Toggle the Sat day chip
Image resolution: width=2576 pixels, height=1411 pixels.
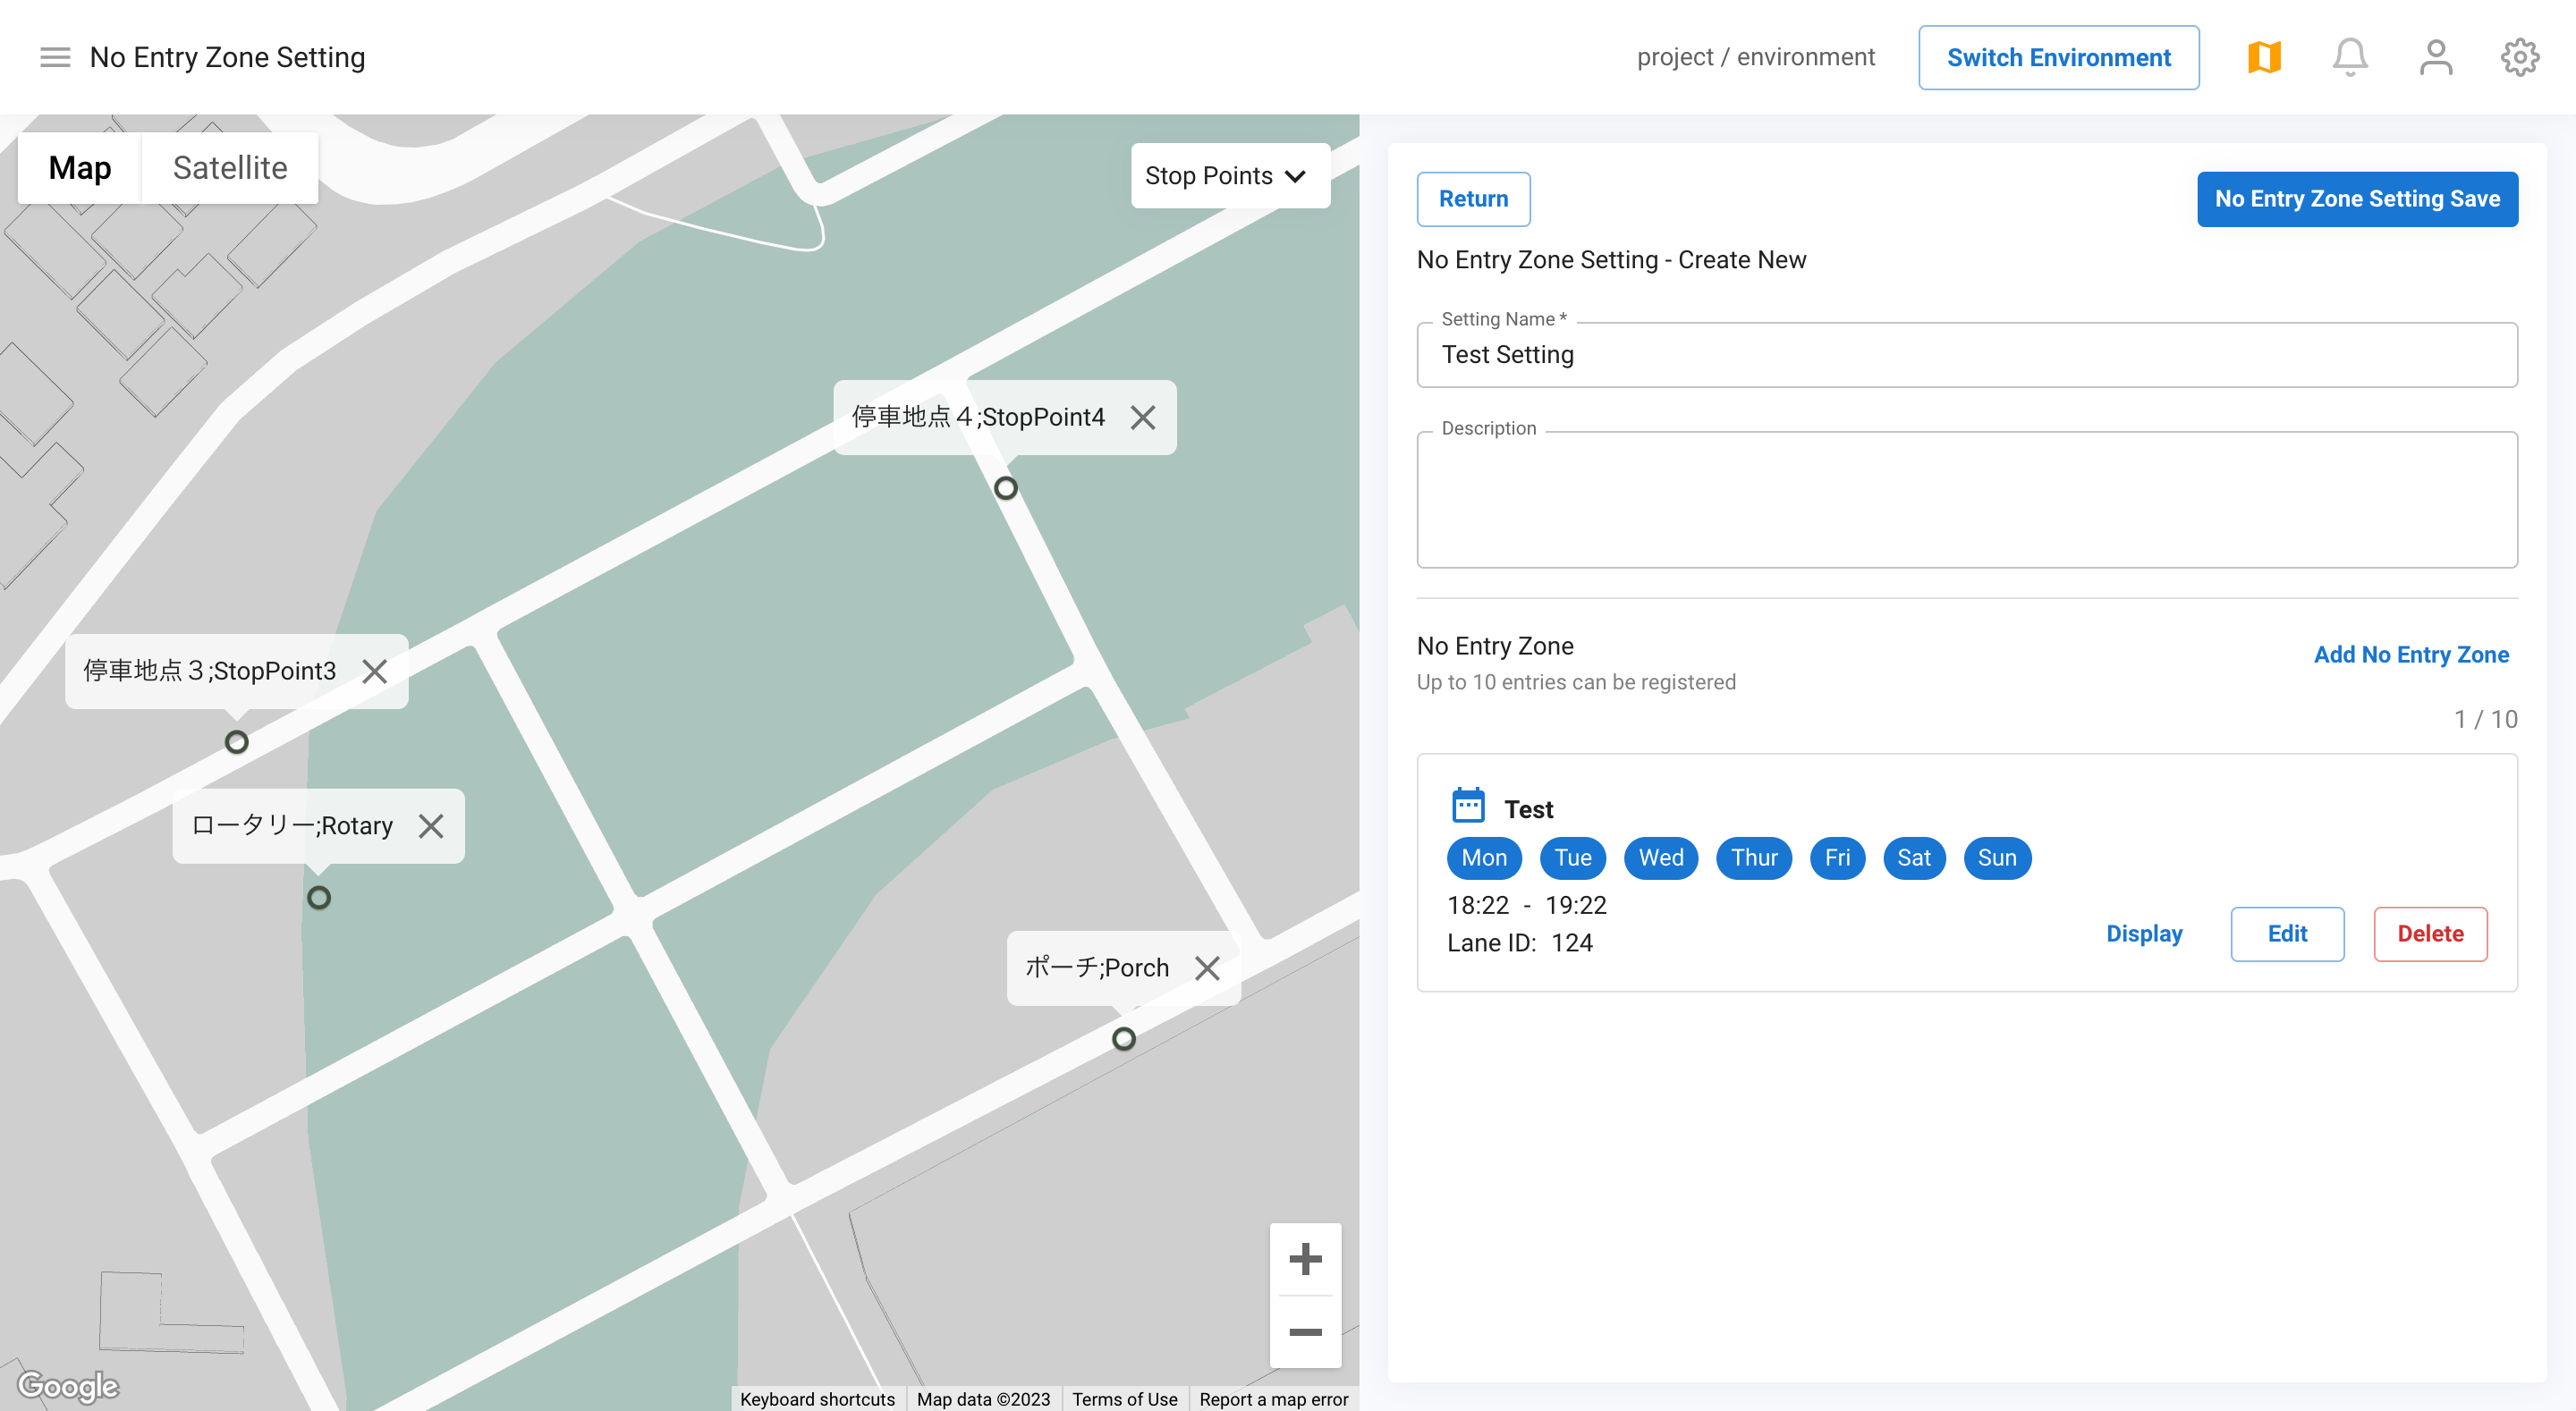[1914, 858]
